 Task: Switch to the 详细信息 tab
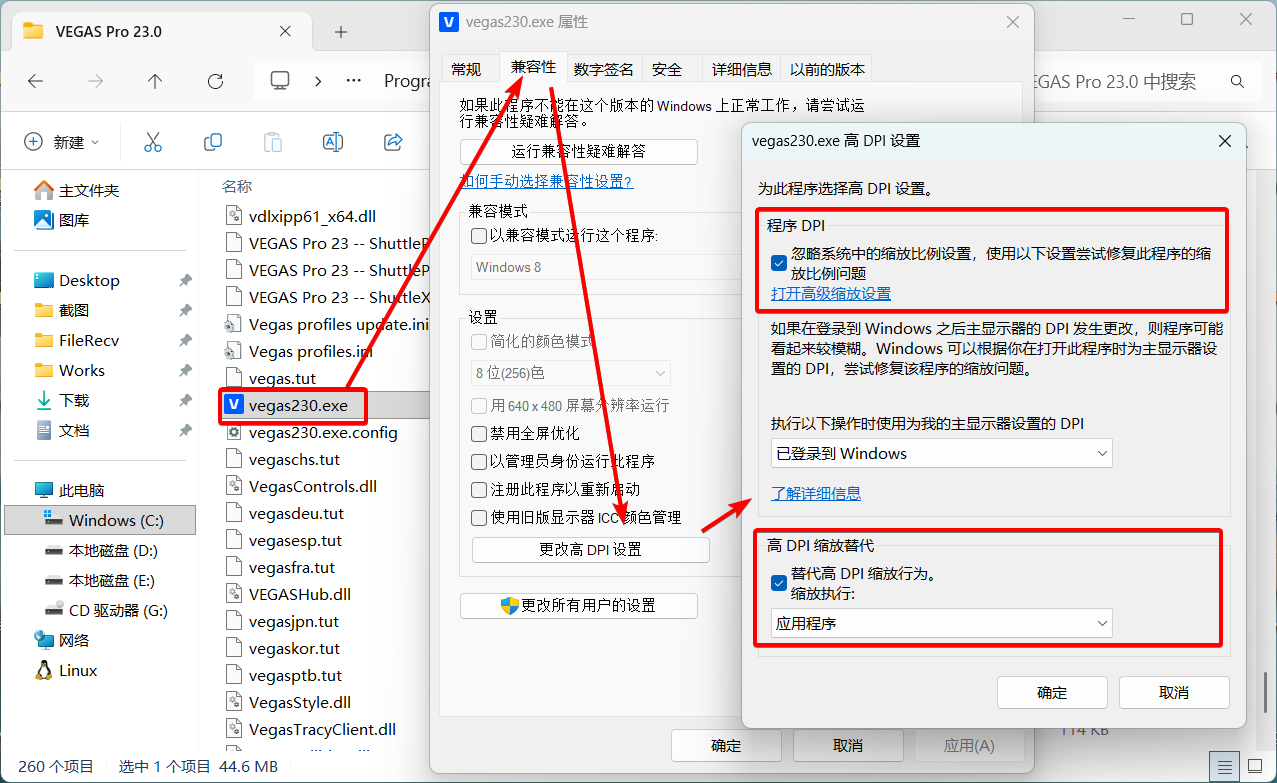(x=740, y=68)
